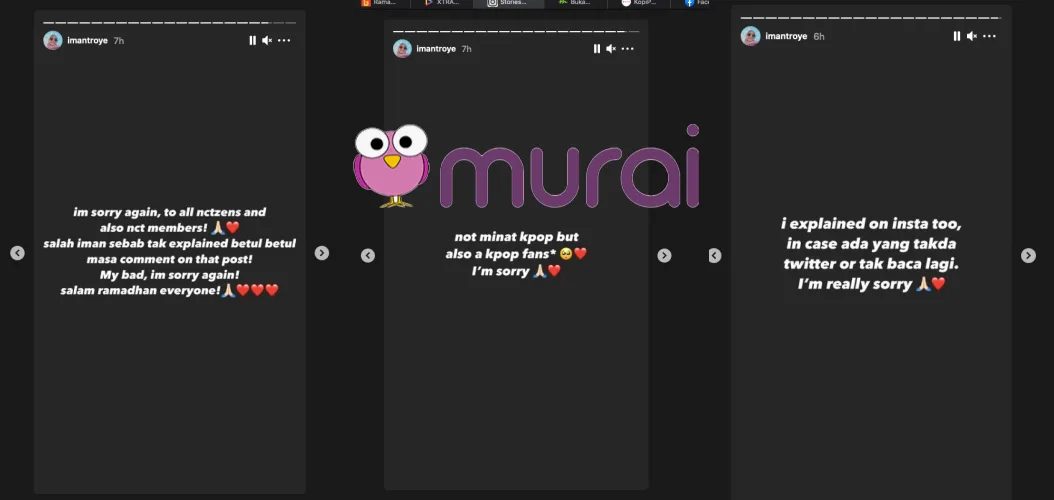Open more options on the right story

click(988, 36)
